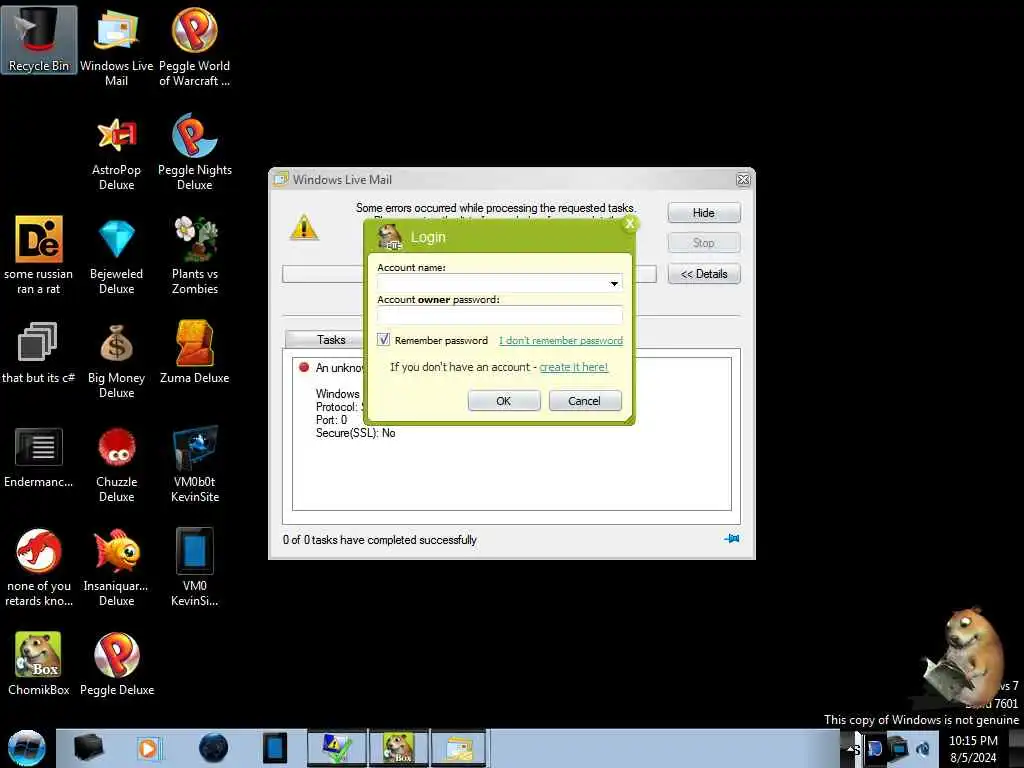Open Windows Live Mail desktop shortcut
The image size is (1024, 768).
pos(116,46)
